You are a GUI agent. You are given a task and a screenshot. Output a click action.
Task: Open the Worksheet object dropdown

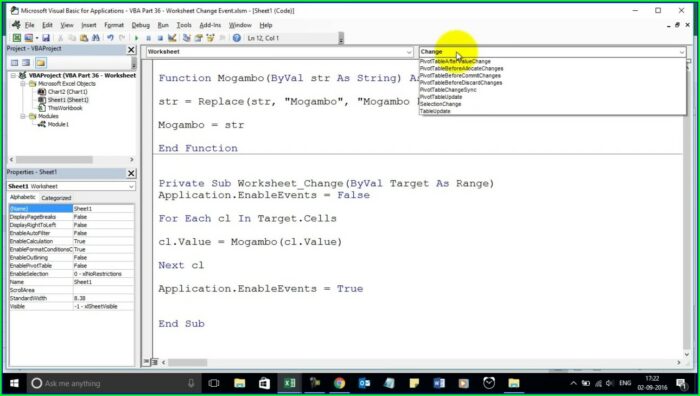click(409, 52)
